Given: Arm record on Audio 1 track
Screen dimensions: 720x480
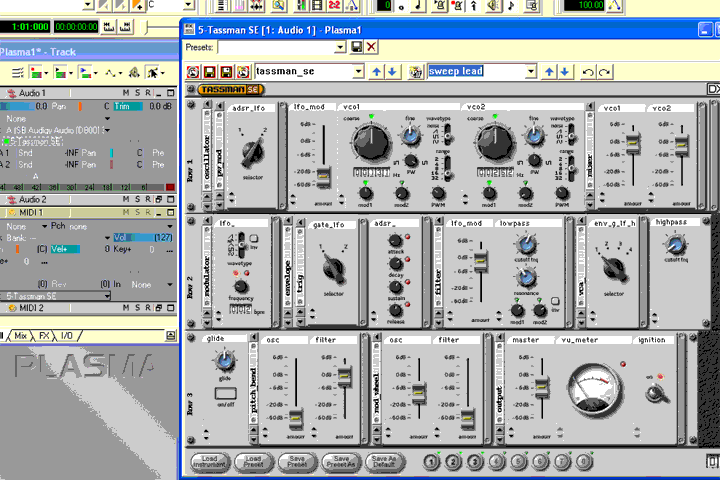Looking at the screenshot, I should tap(148, 93).
